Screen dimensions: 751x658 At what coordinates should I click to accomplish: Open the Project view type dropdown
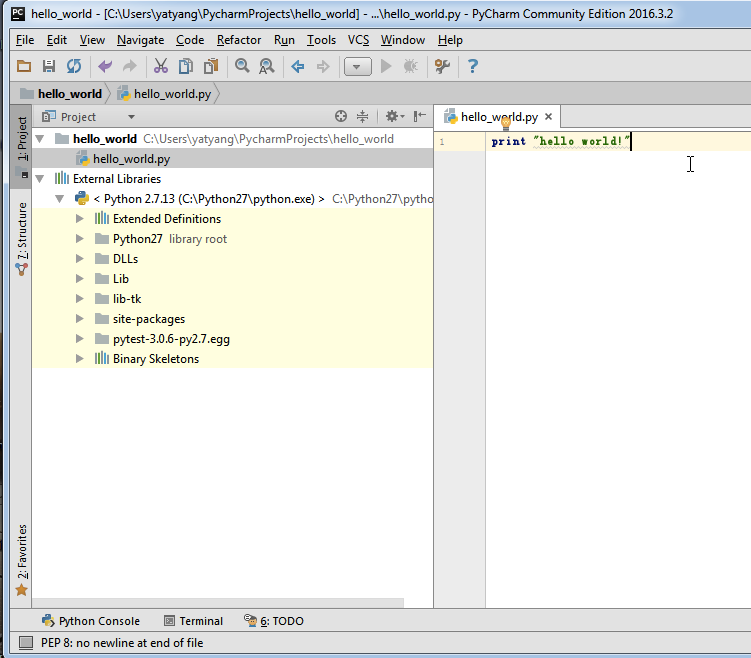[x=131, y=117]
